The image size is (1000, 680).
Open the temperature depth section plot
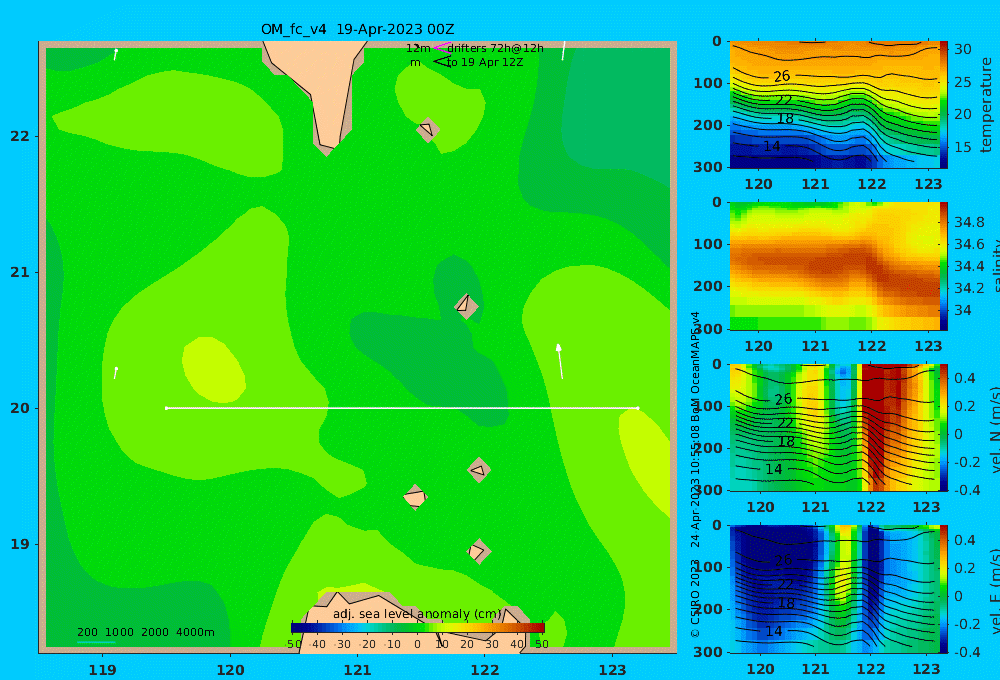(834, 105)
